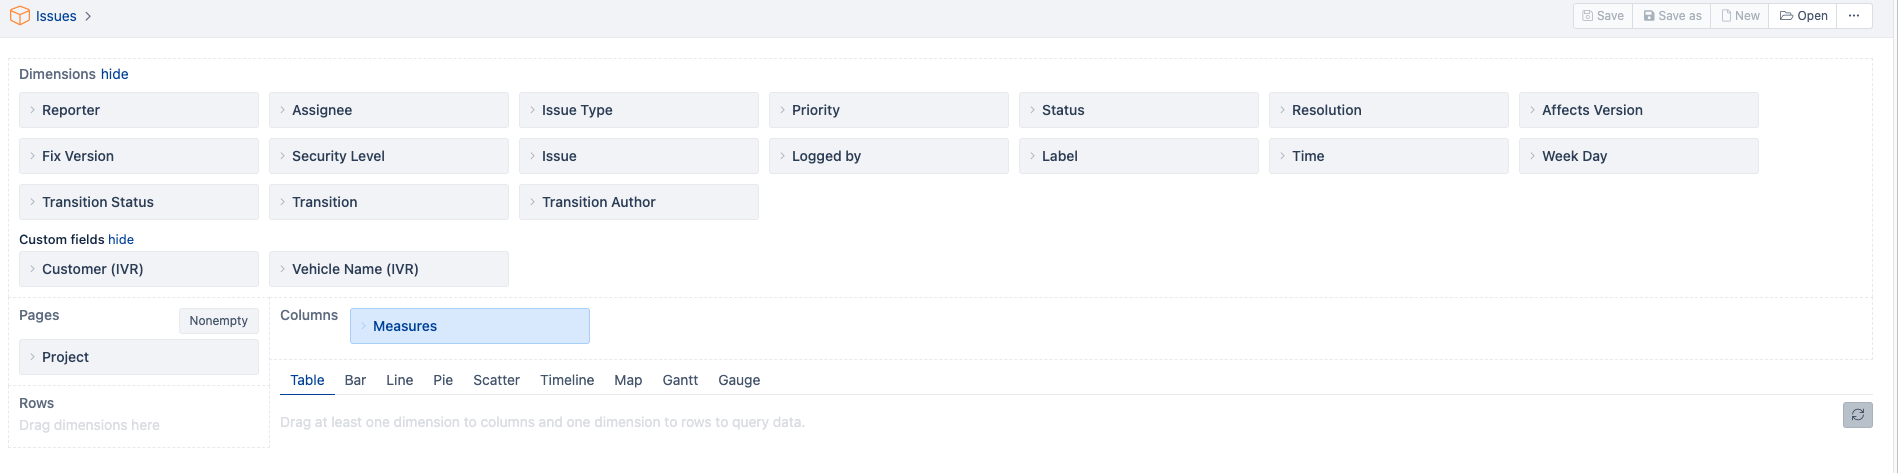This screenshot has height=473, width=1898.
Task: Switch to the Scatter chart tab
Action: (496, 380)
